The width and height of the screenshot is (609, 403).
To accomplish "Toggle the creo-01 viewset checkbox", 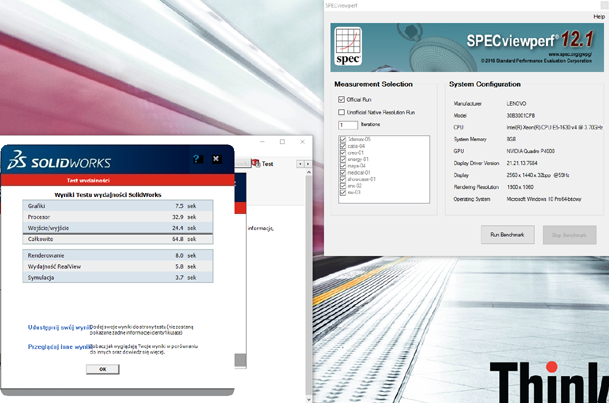I will tap(343, 153).
